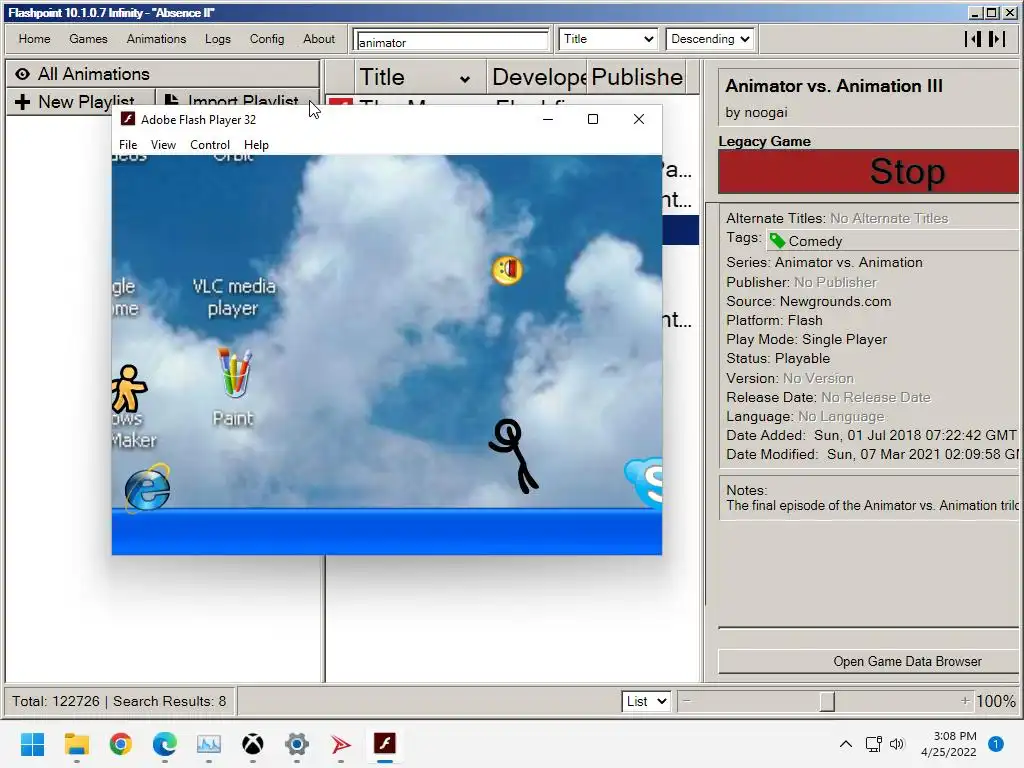This screenshot has height=768, width=1024.
Task: Open the notification badge in the tray
Action: [x=996, y=744]
